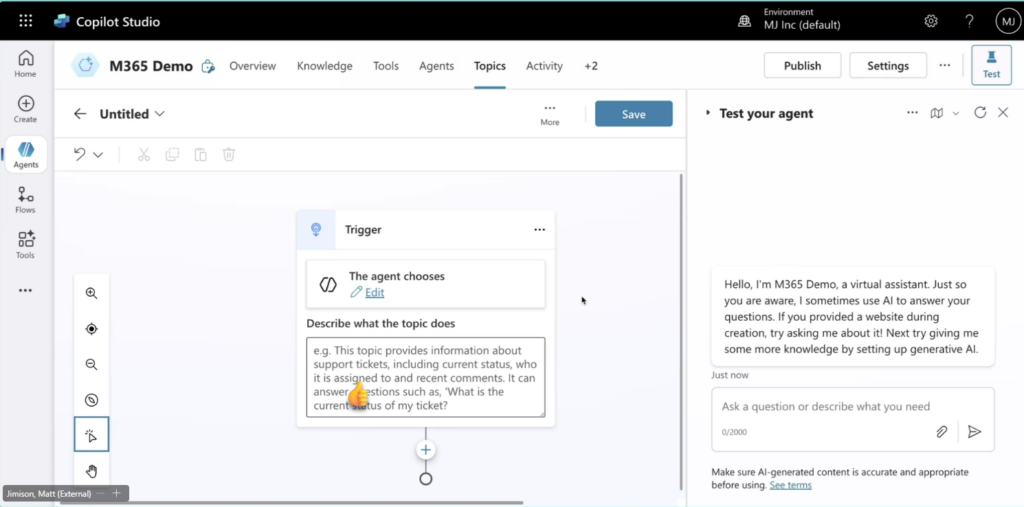Switch to the Overview tab
1024x507 pixels.
pyautogui.click(x=253, y=66)
